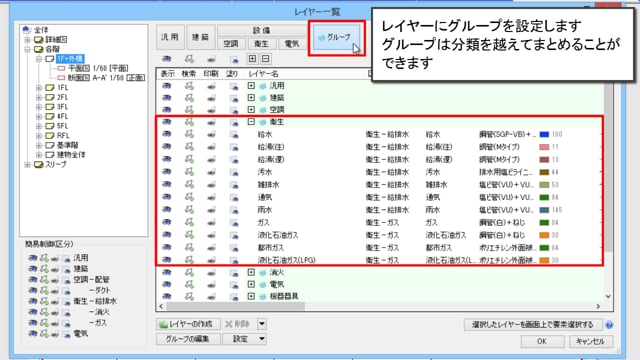Toggle display eye icon for 消火 group row

click(x=167, y=272)
